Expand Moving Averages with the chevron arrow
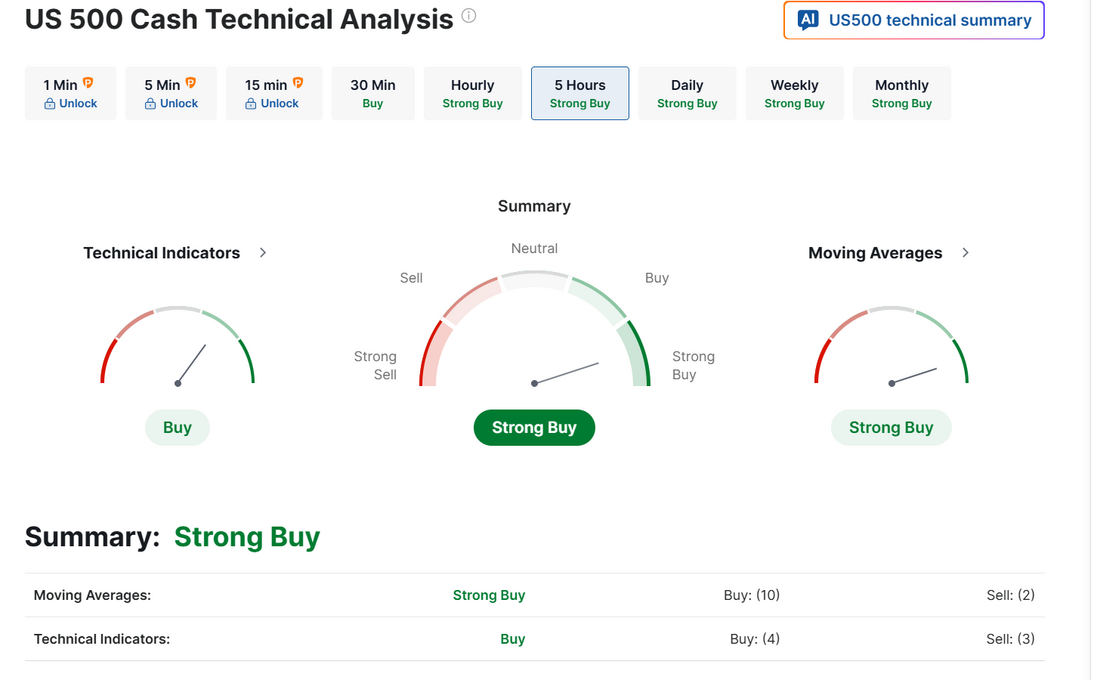Viewport: 1100px width, 680px height. pos(965,253)
